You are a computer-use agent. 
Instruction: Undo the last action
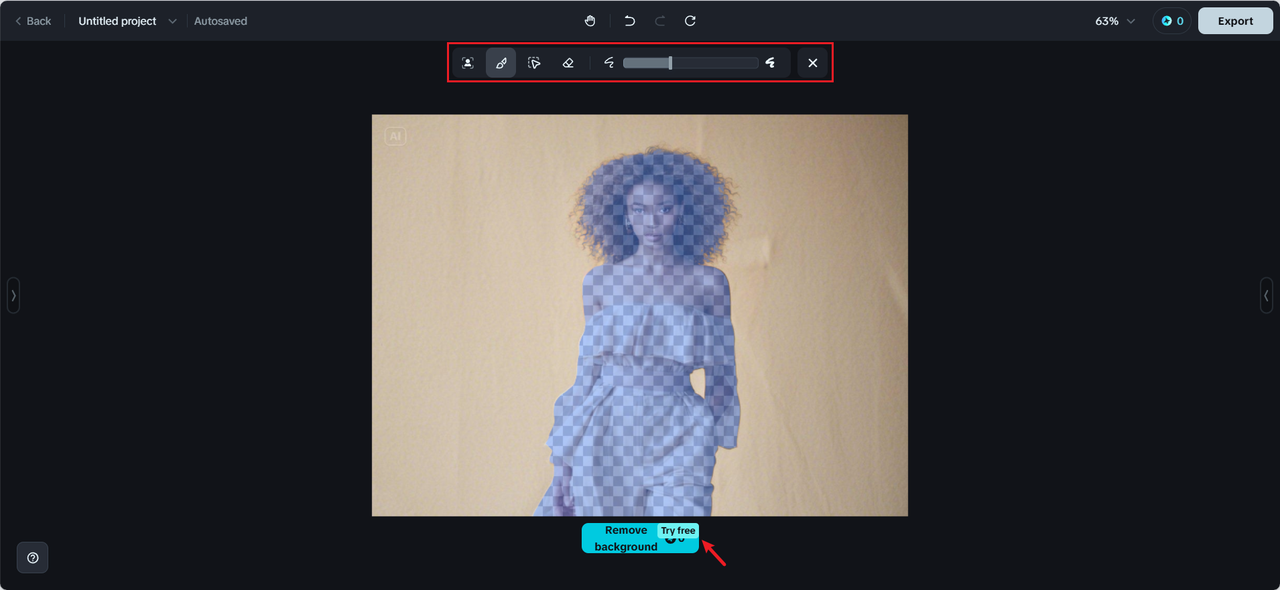pyautogui.click(x=629, y=21)
